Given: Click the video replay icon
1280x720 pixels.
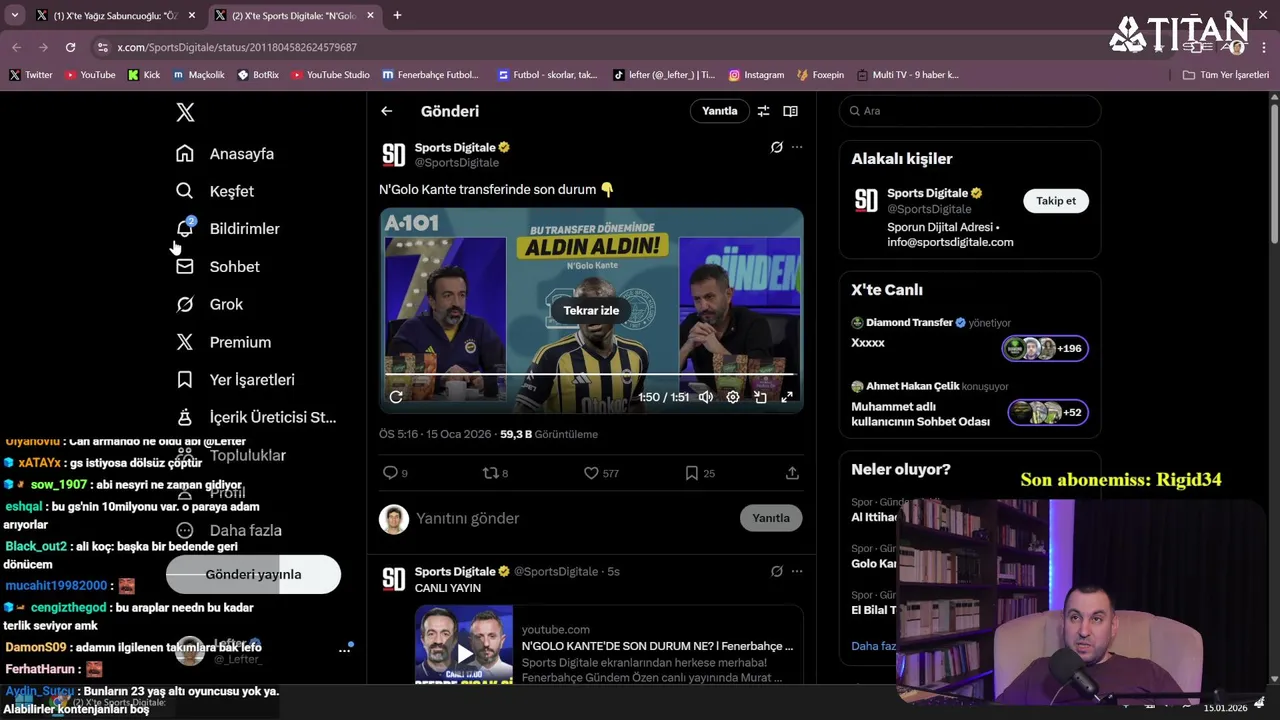Looking at the screenshot, I should (396, 397).
